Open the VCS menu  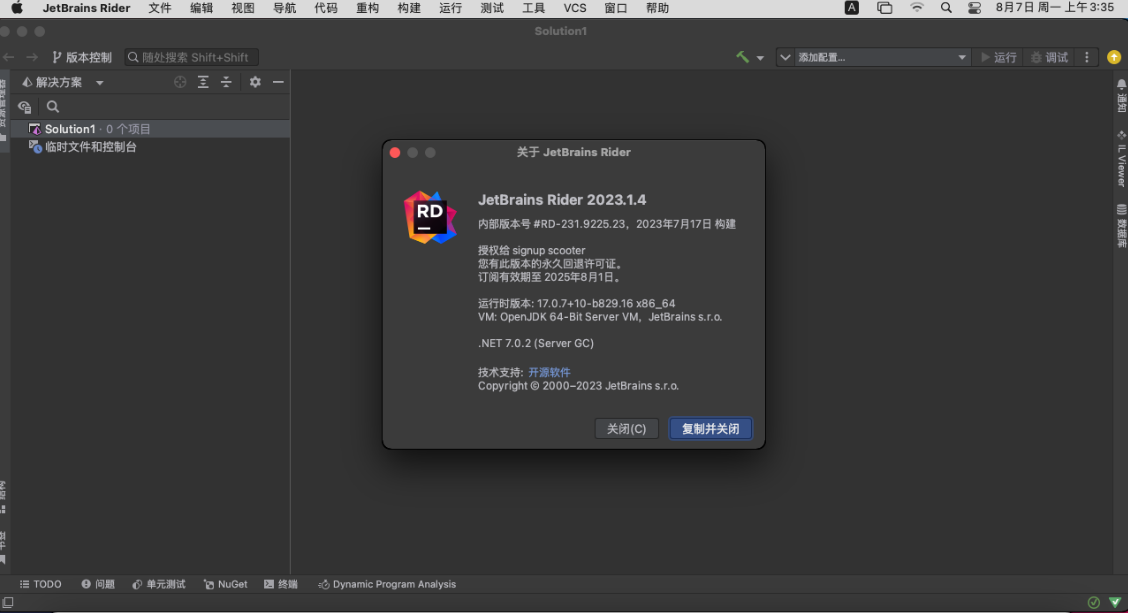click(575, 8)
